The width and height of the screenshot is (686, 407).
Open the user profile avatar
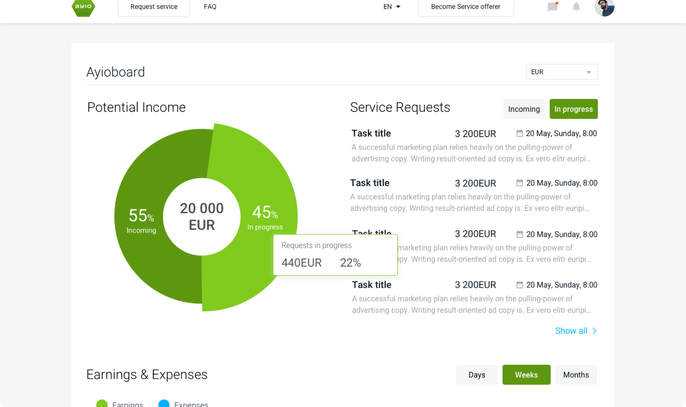pyautogui.click(x=604, y=7)
